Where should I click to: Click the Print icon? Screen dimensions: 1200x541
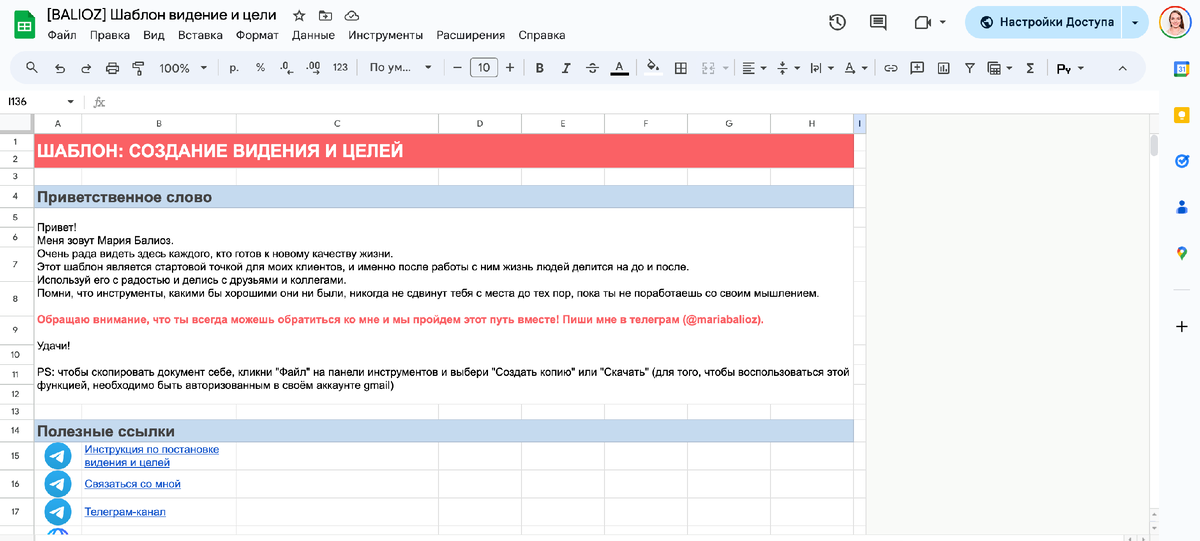112,68
